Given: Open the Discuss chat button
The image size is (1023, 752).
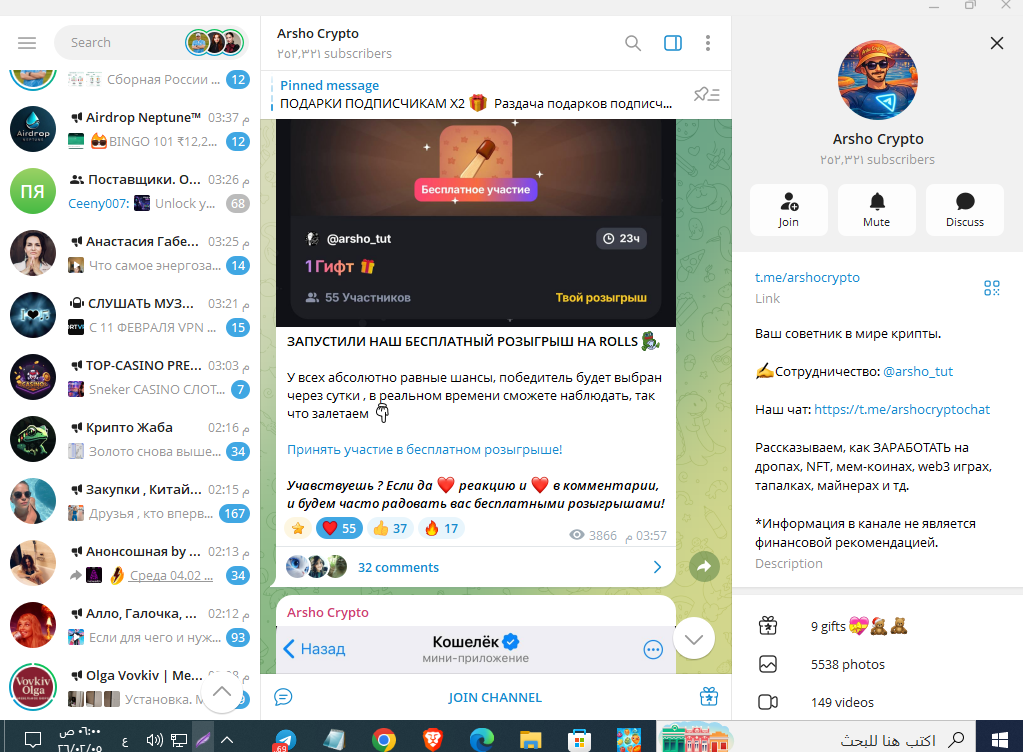Looking at the screenshot, I should [964, 209].
